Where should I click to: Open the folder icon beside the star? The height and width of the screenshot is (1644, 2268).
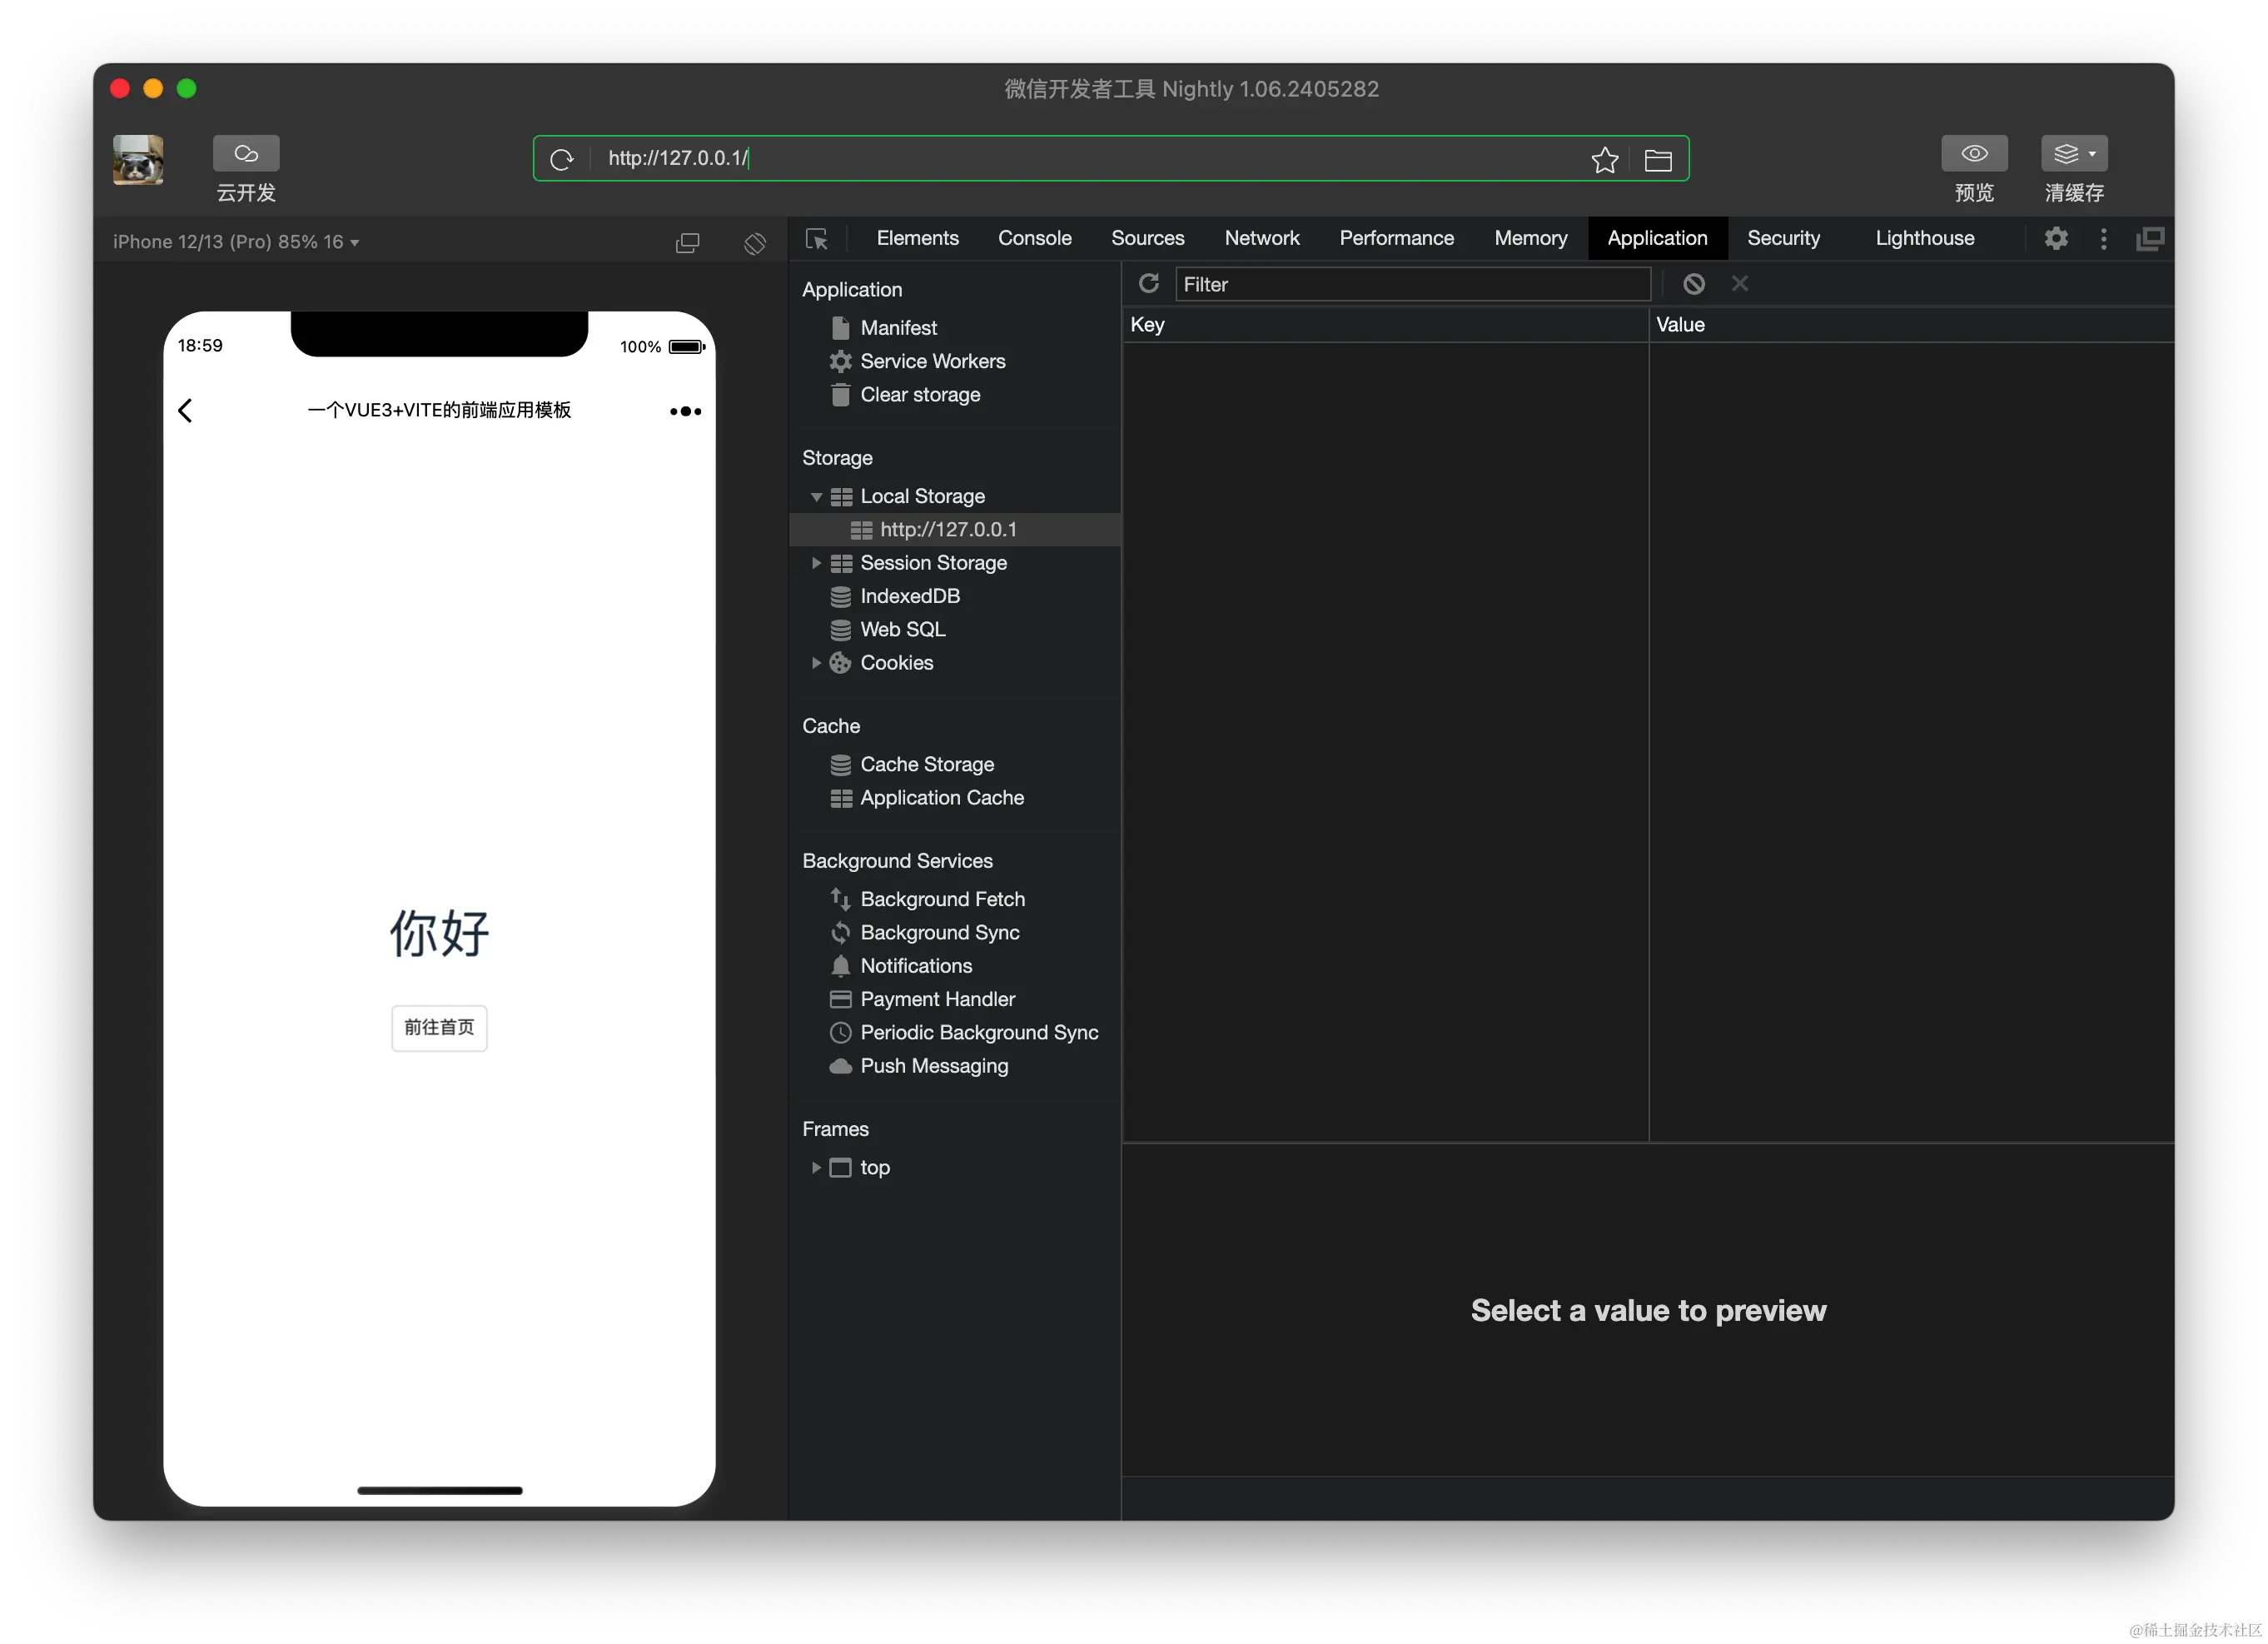click(x=1657, y=159)
